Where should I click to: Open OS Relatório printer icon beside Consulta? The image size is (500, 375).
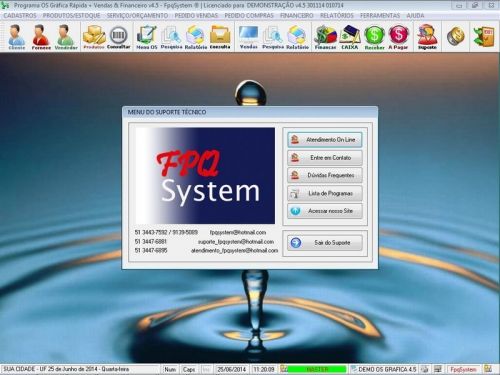pyautogui.click(x=196, y=37)
